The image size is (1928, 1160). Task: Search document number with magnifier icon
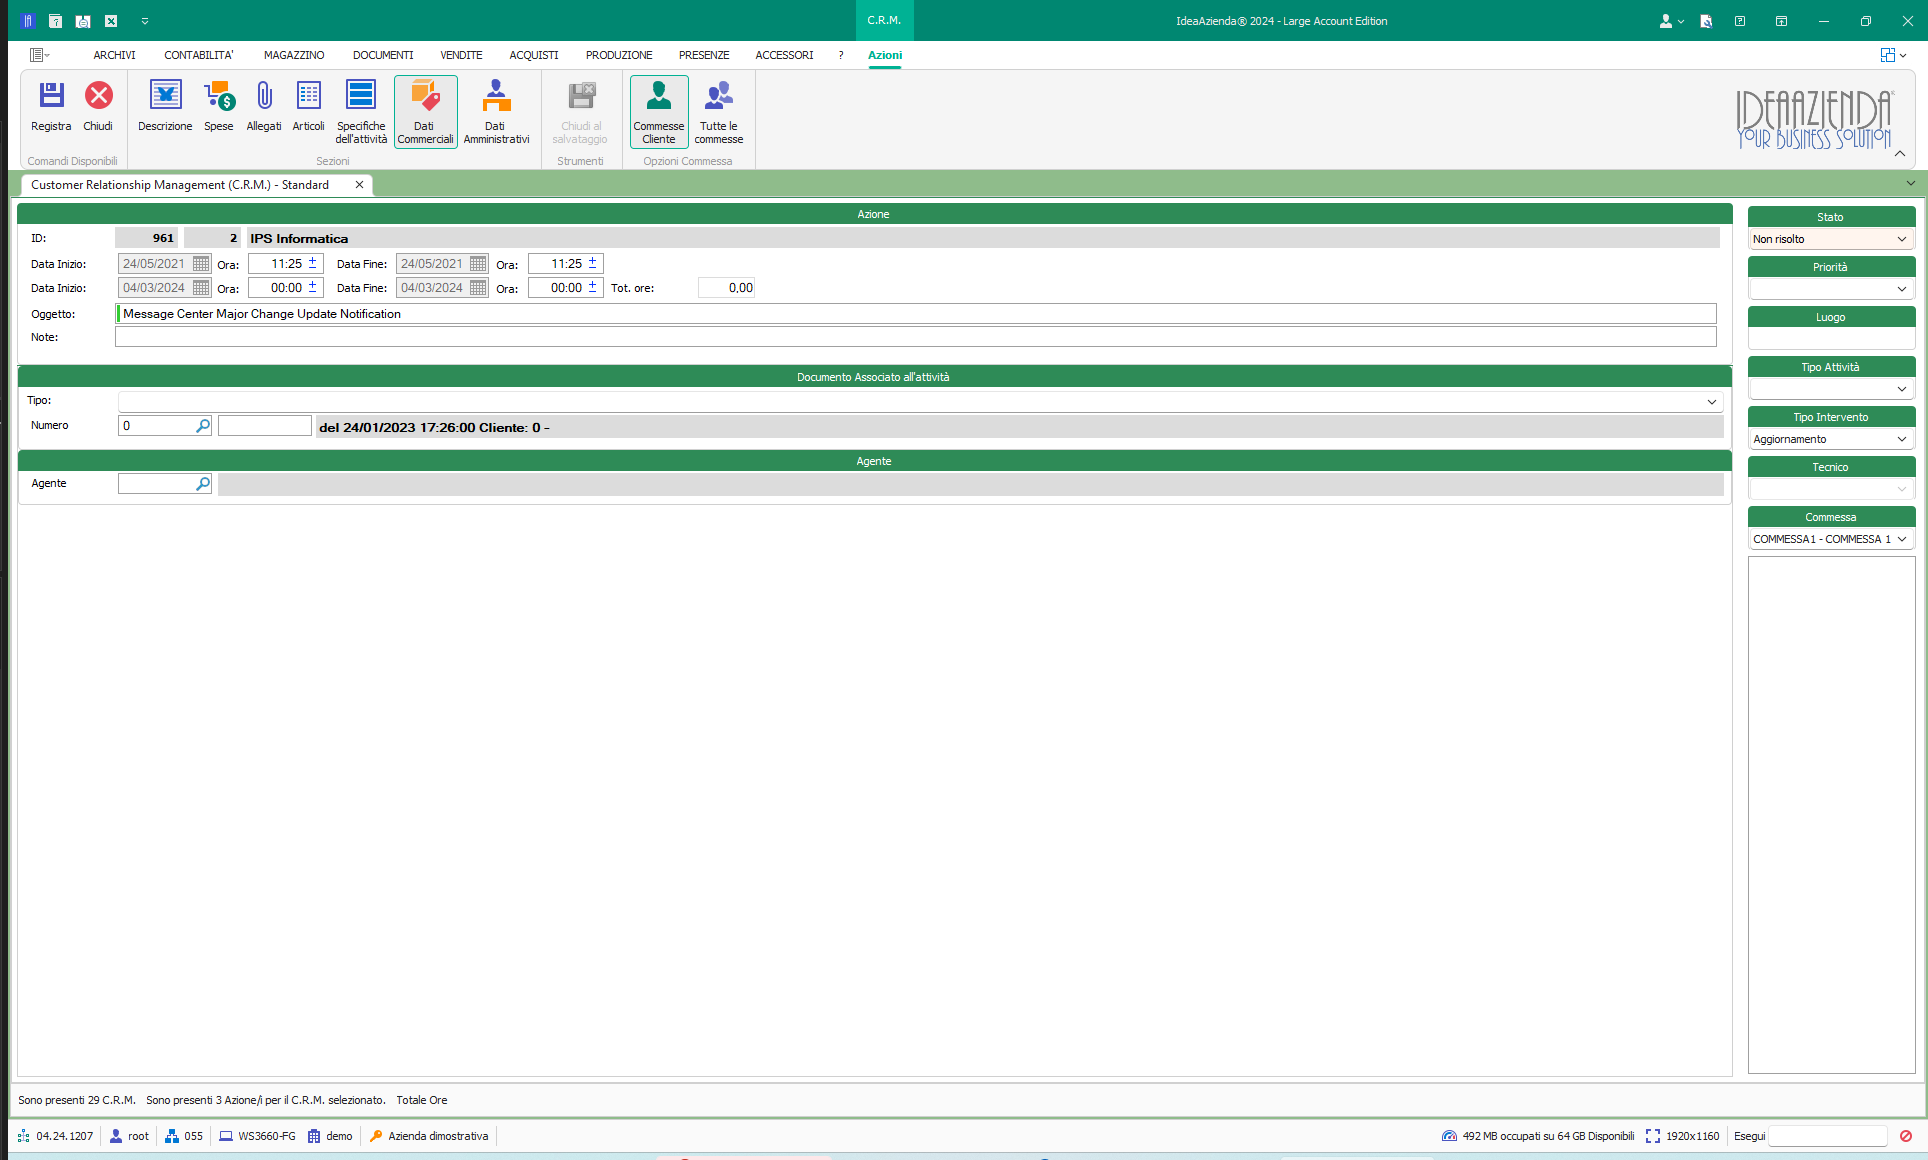click(x=203, y=426)
